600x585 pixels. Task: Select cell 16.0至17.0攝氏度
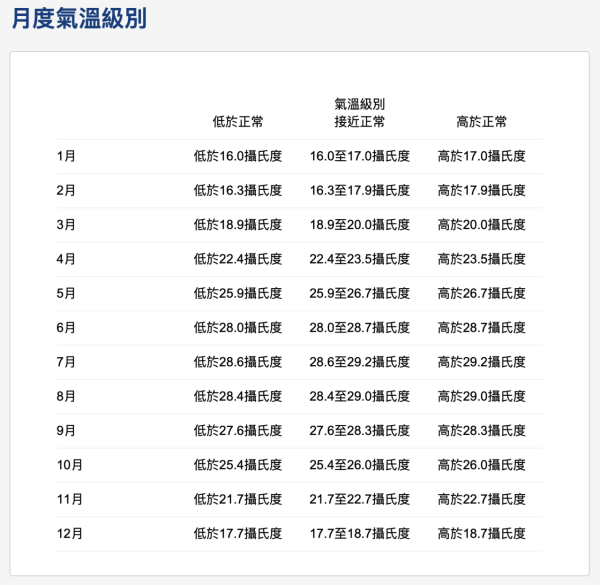tap(360, 156)
